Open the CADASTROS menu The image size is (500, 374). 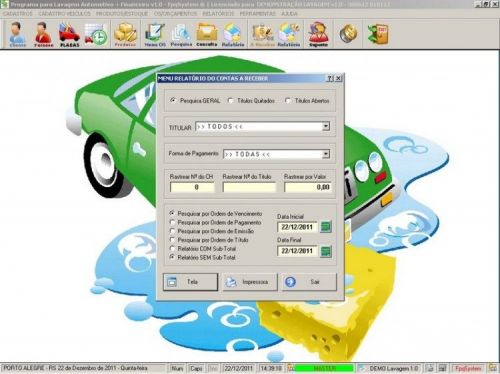pos(18,14)
